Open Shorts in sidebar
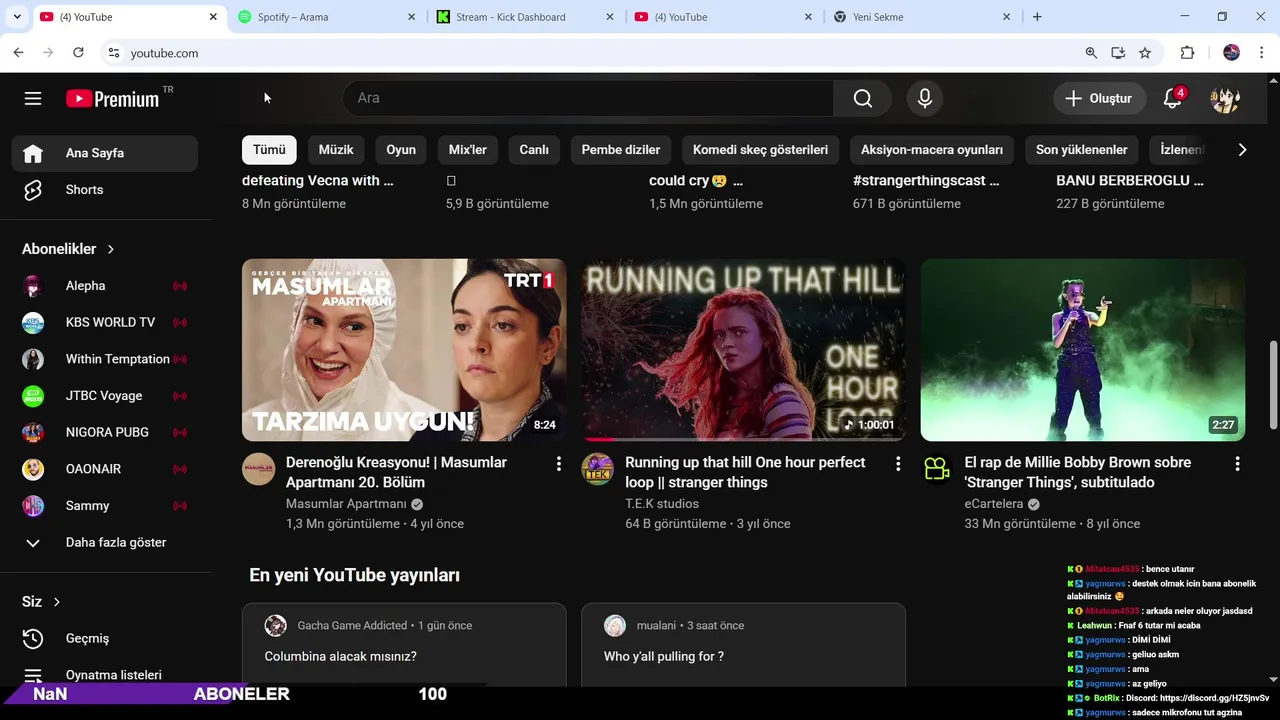Image resolution: width=1280 pixels, height=720 pixels. pyautogui.click(x=105, y=190)
